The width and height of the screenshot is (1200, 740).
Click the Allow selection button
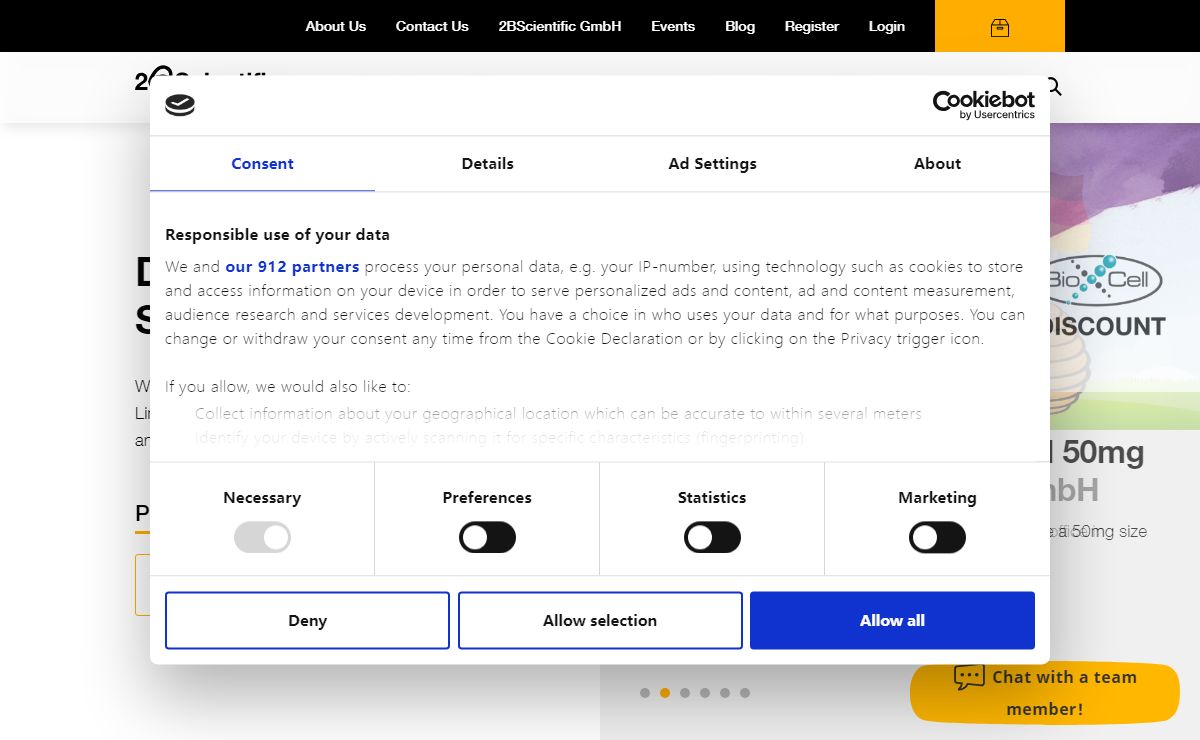pyautogui.click(x=600, y=620)
